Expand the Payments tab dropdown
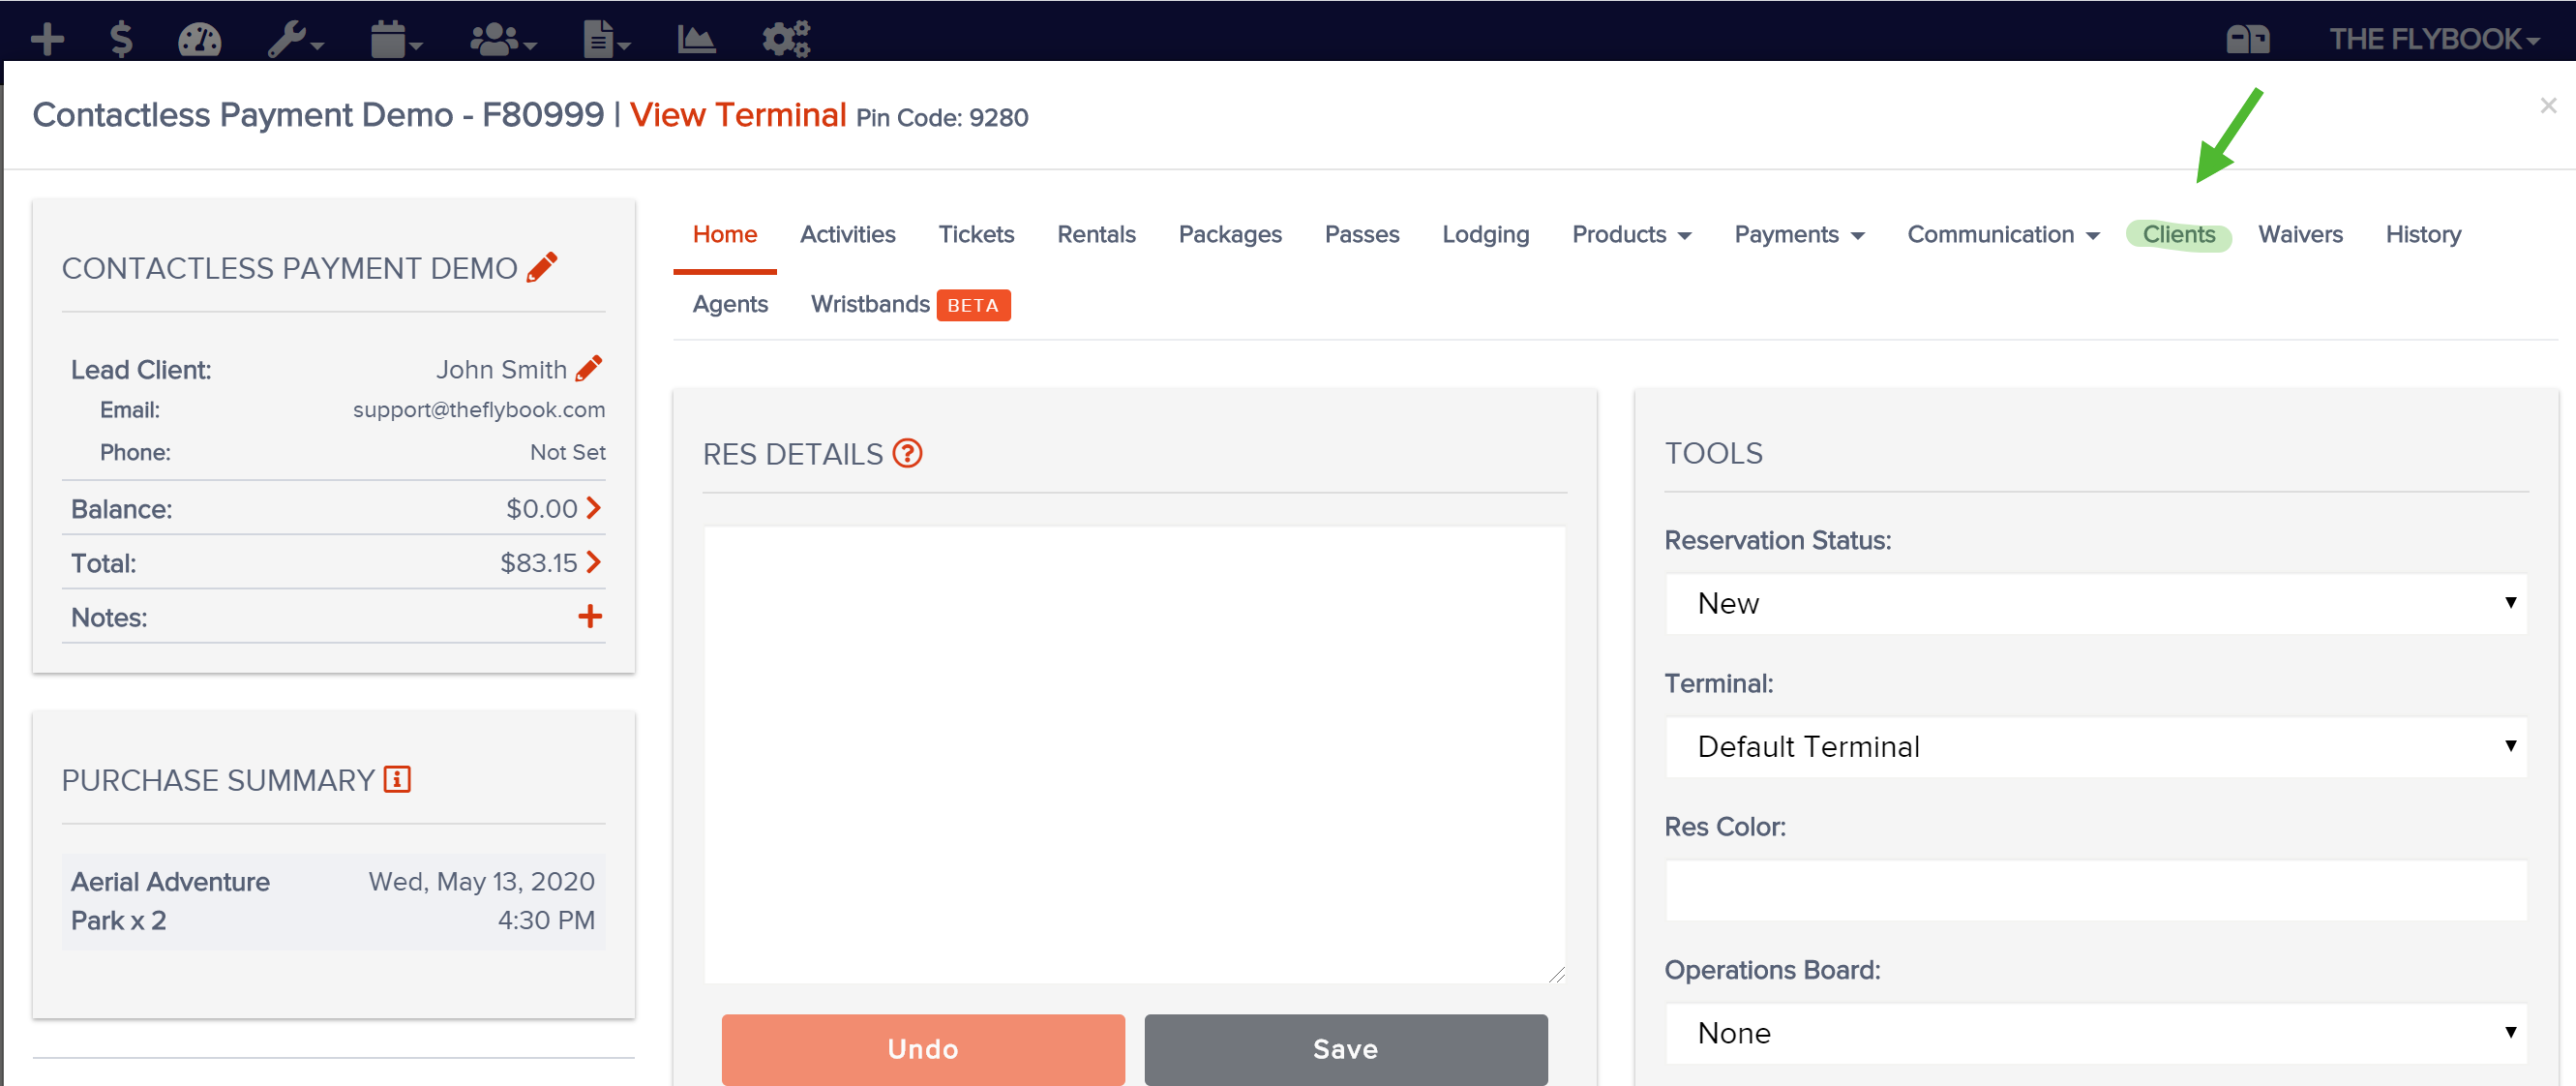2576x1086 pixels. point(1799,234)
